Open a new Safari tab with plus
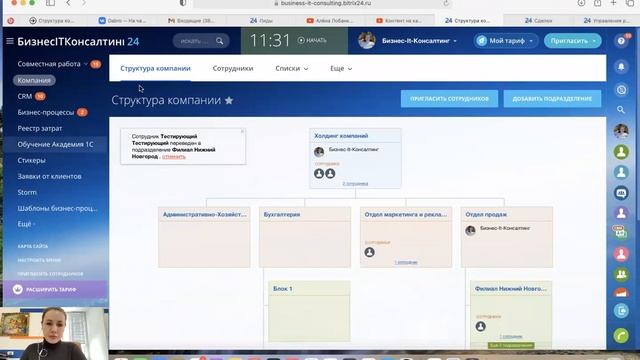The height and width of the screenshot is (360, 640). tap(613, 3)
